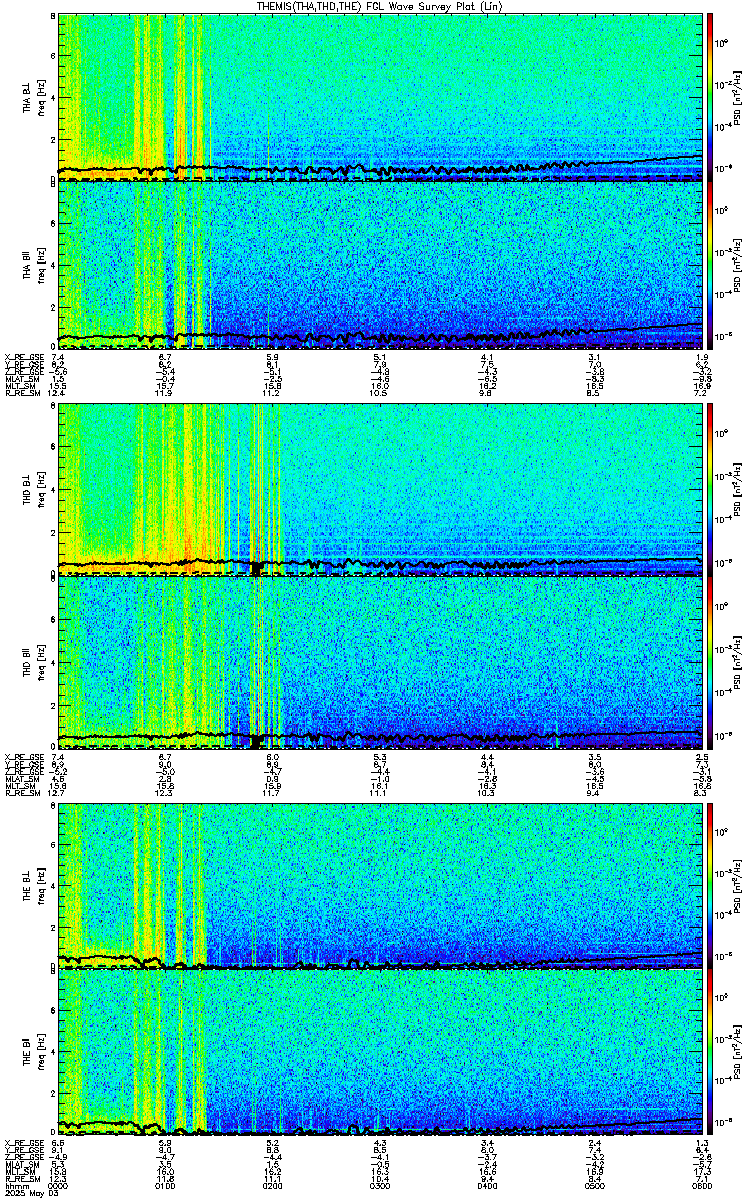Click the R_RE_SM label under the THA panels
Image resolution: width=750 pixels, height=1200 pixels.
[21, 393]
